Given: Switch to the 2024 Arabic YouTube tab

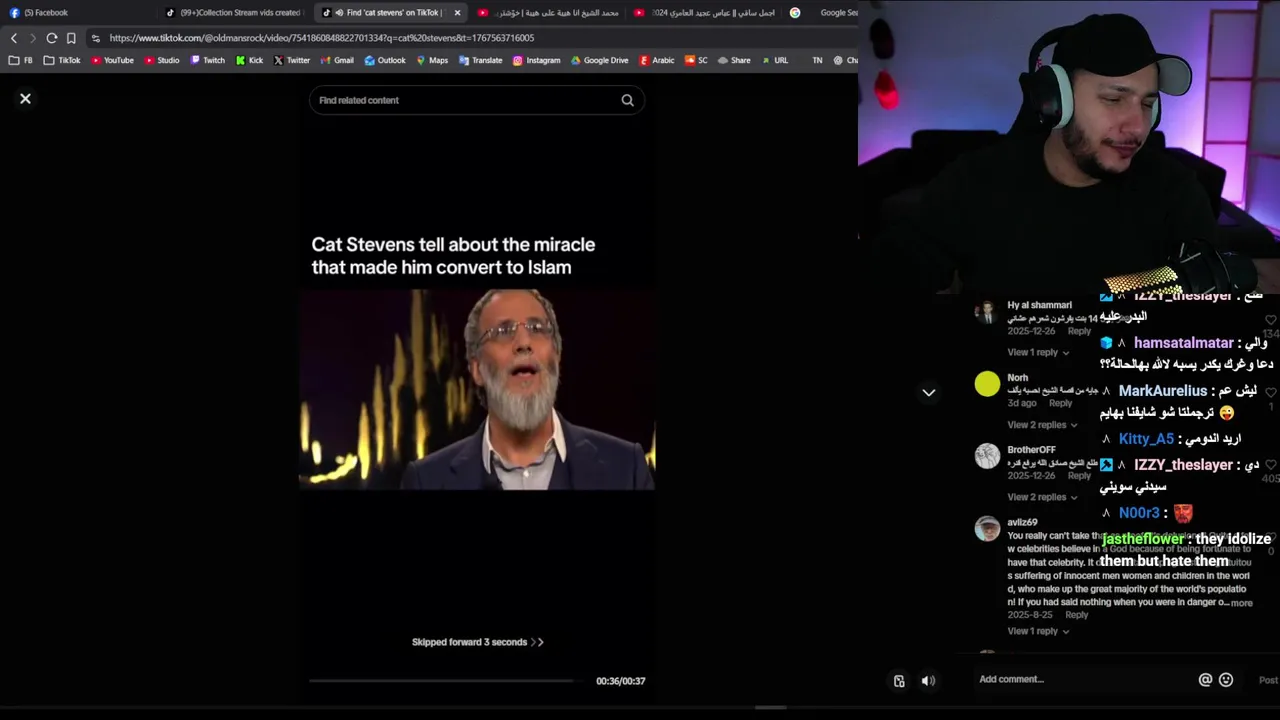Looking at the screenshot, I should (706, 13).
